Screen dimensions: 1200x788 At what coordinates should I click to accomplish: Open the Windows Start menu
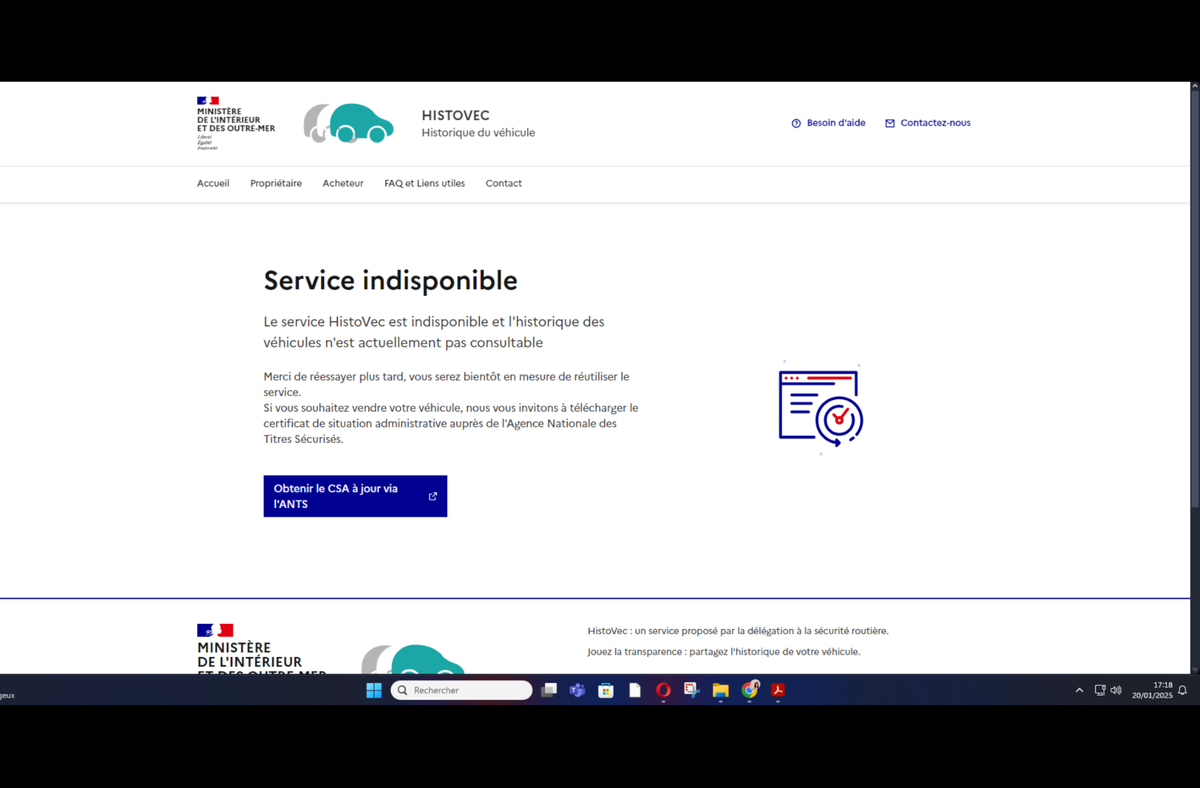[x=374, y=690]
